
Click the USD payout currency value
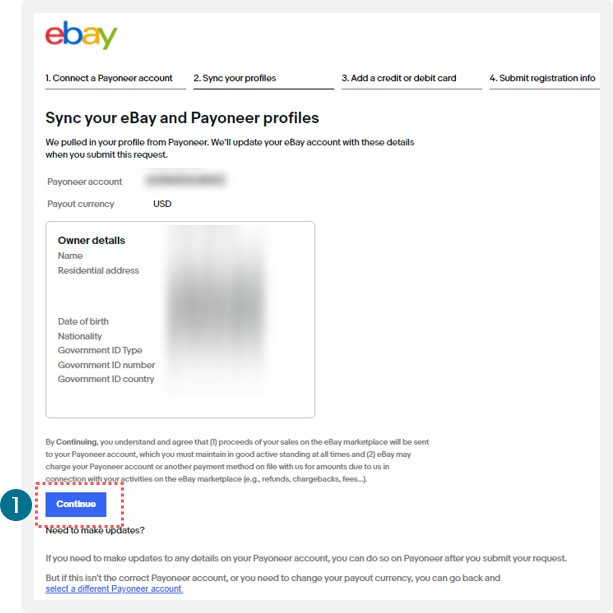[162, 204]
